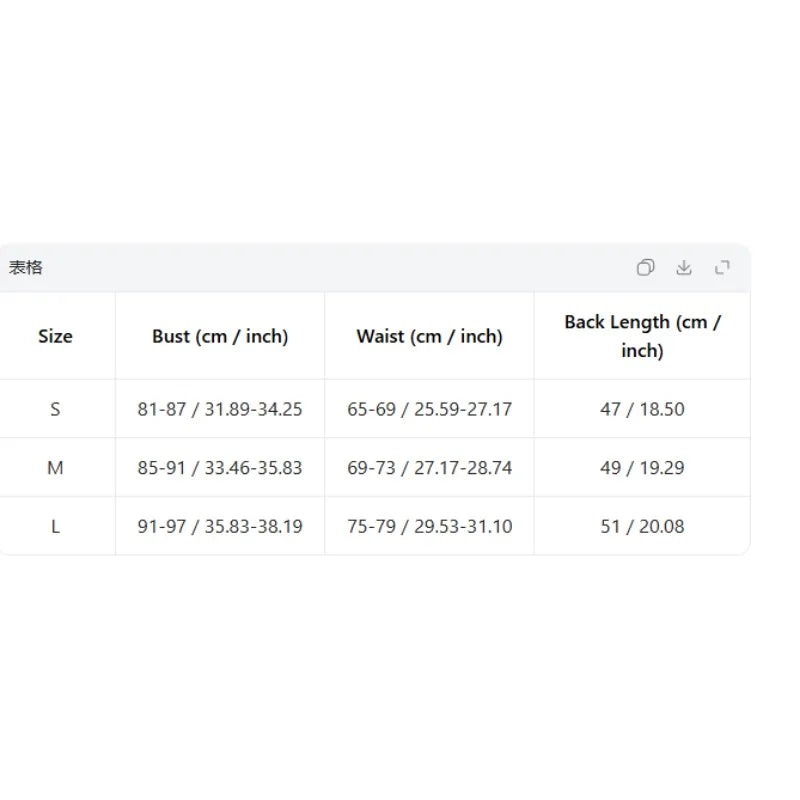
Task: Copy the table with the copy icon
Action: (x=645, y=267)
